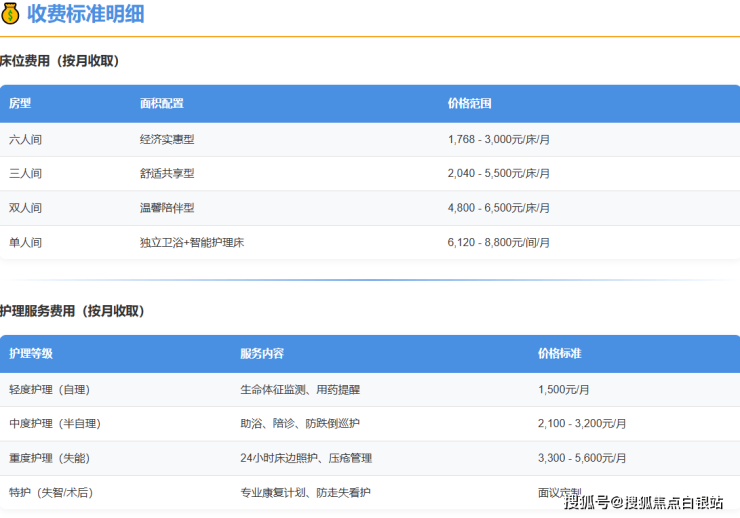Click the 价格范围 column header

click(x=469, y=104)
